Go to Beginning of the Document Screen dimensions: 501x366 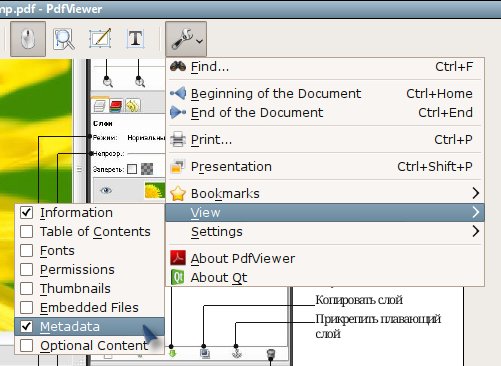pyautogui.click(x=325, y=94)
